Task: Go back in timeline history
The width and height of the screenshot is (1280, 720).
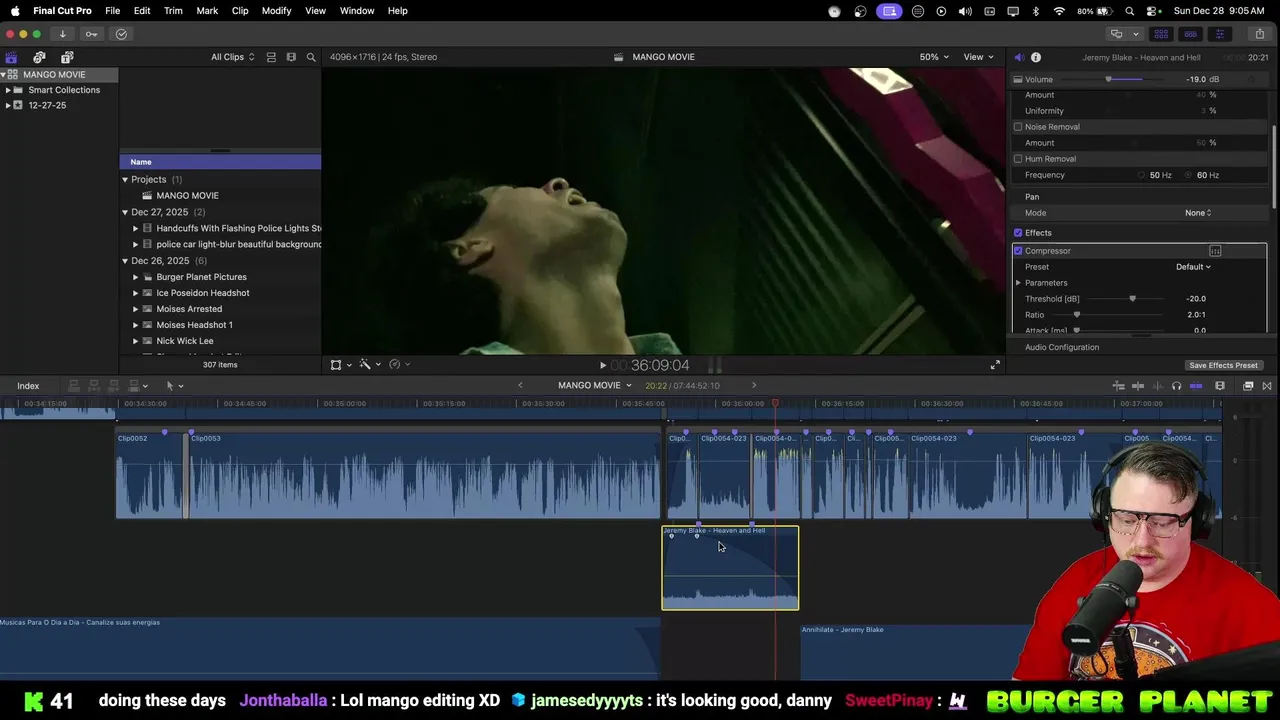Action: click(x=520, y=385)
